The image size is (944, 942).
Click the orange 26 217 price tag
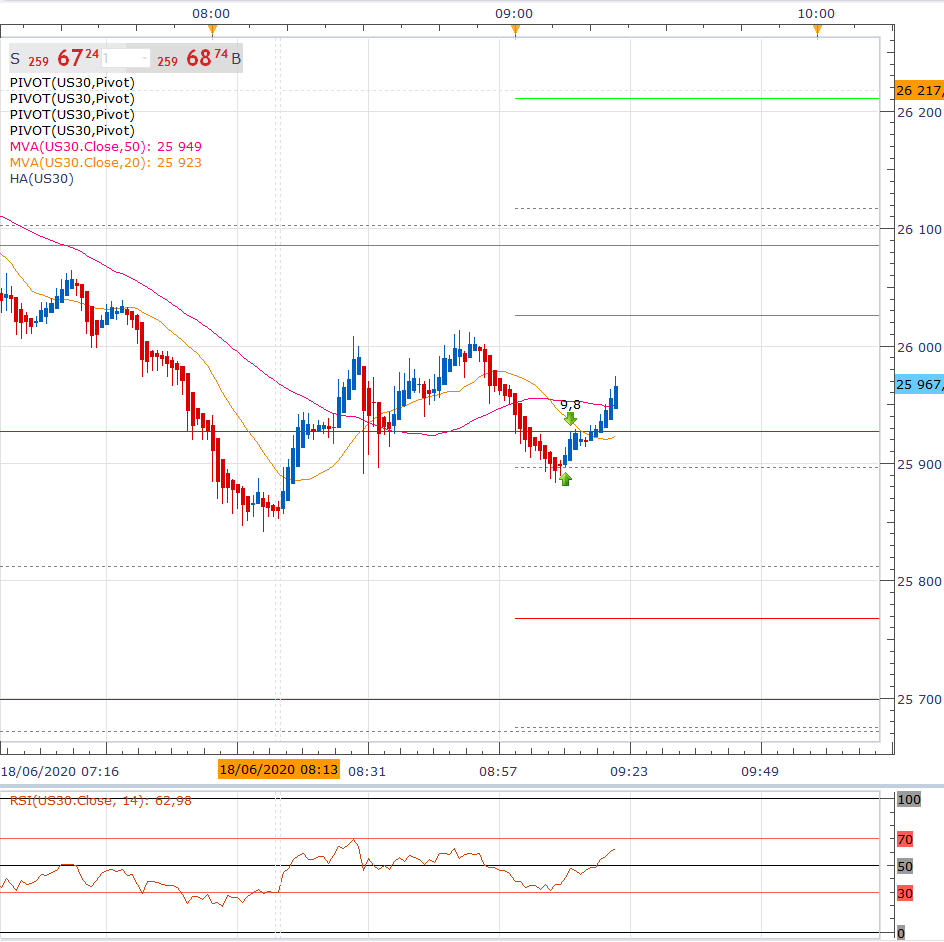tap(919, 90)
